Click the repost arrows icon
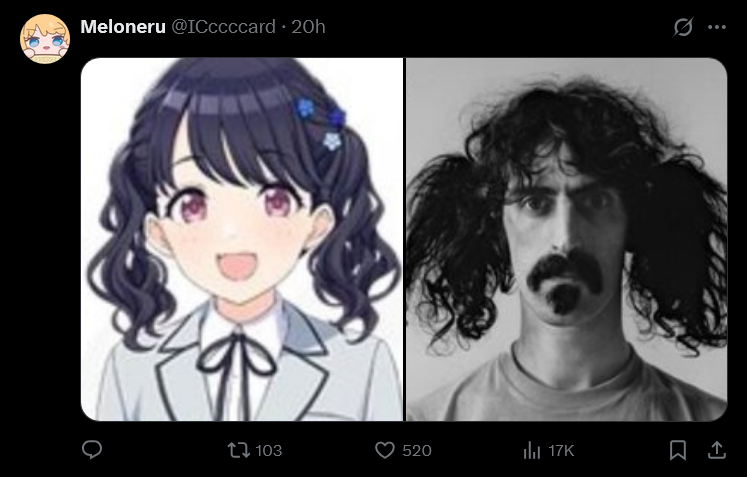Viewport: 747px width, 477px height. pyautogui.click(x=238, y=450)
